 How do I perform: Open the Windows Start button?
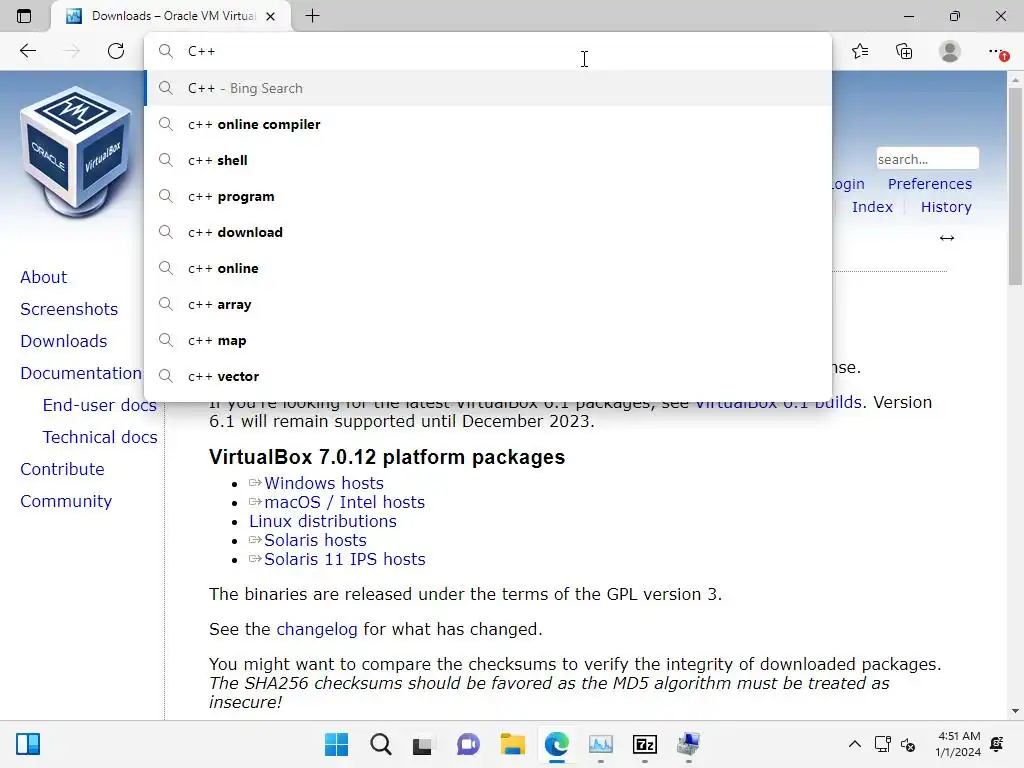336,744
